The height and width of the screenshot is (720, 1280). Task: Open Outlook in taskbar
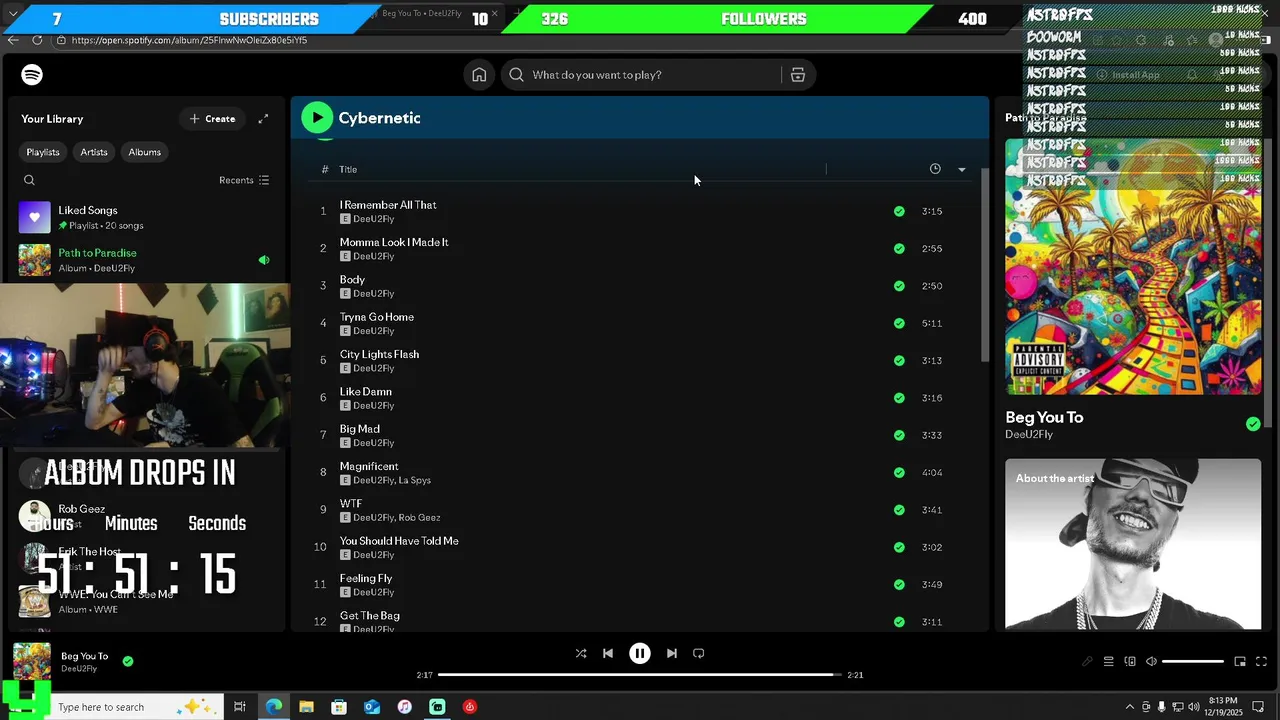click(x=372, y=707)
